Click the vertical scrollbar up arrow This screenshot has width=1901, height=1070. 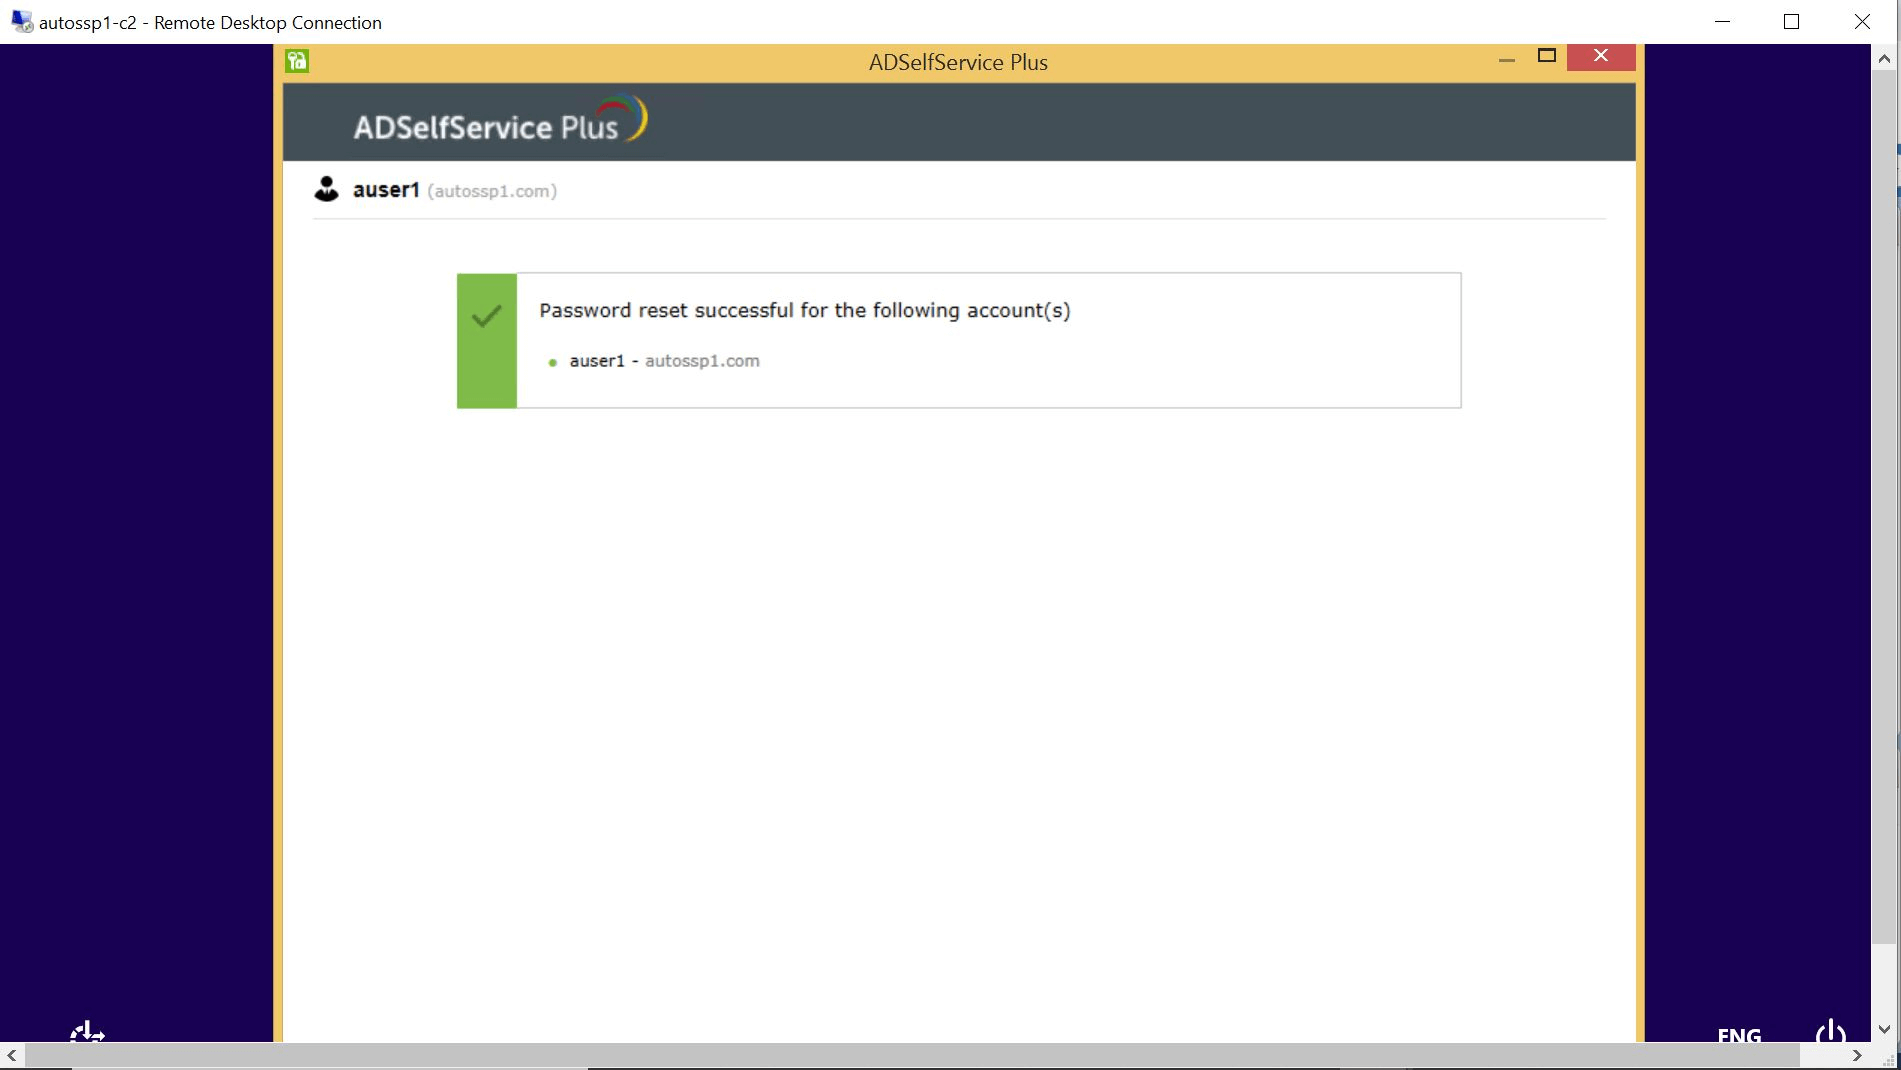click(x=1885, y=57)
